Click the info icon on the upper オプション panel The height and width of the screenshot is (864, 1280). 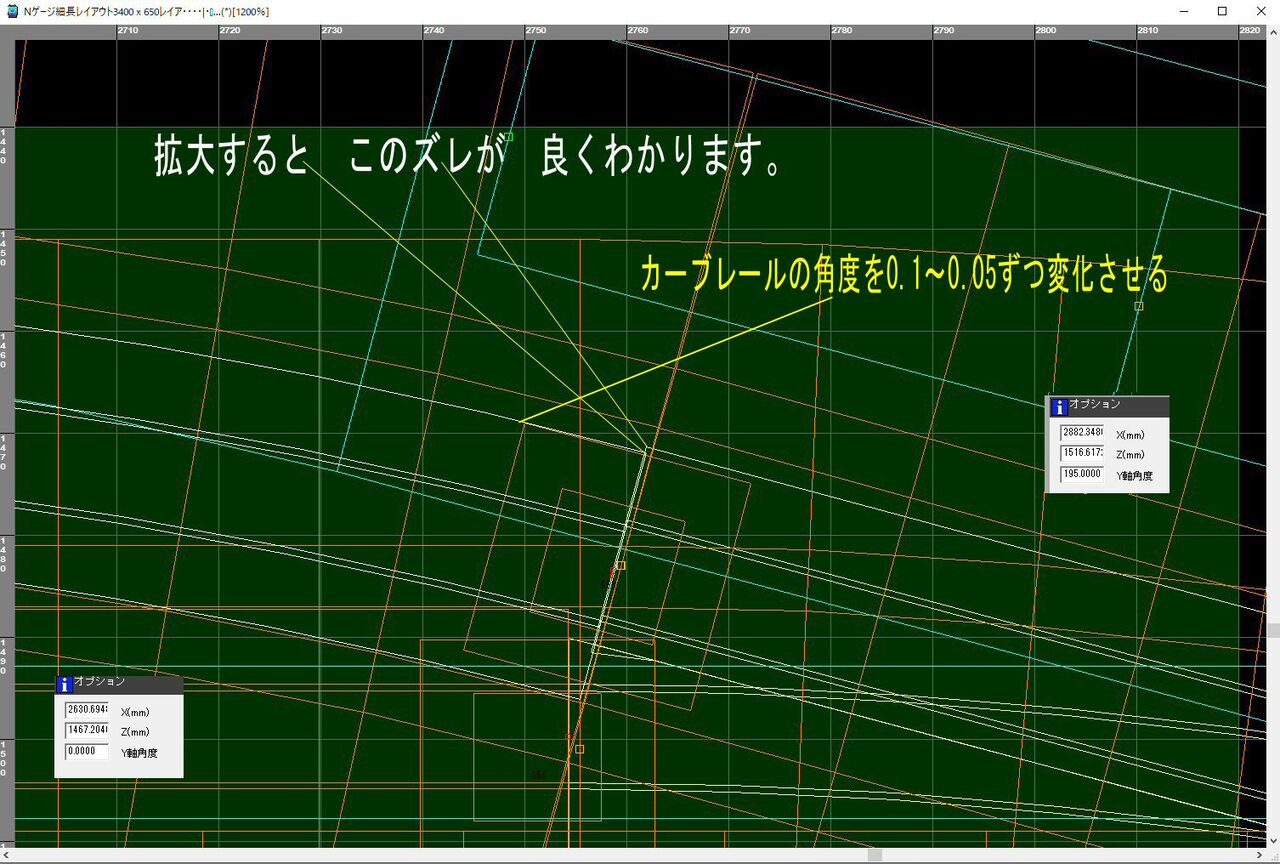(1059, 407)
